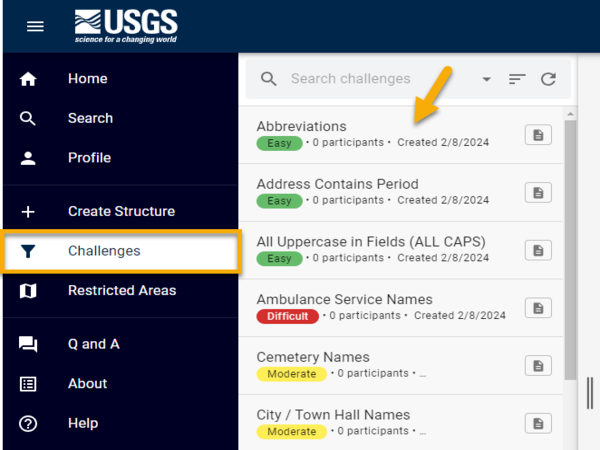Screen dimensions: 600x450
Task: Click '0 participants' under Cemetery Names
Action: 373,373
